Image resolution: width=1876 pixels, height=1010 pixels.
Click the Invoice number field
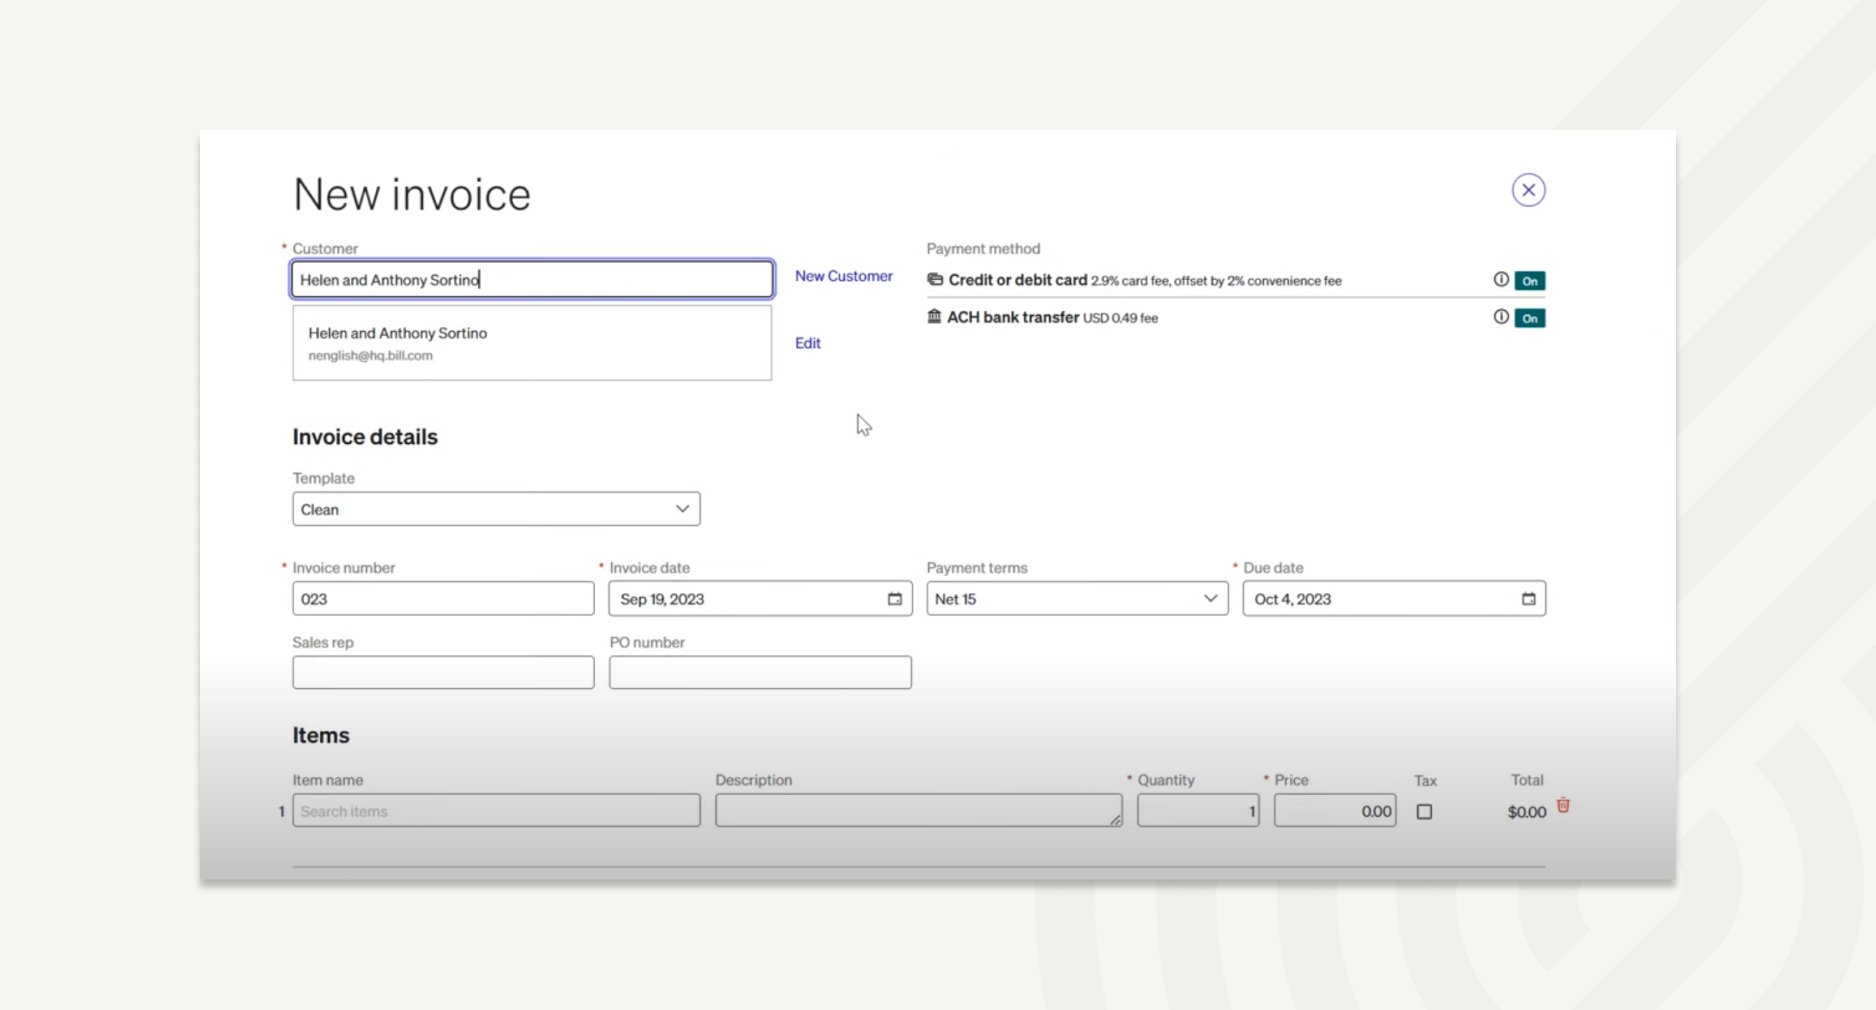(443, 599)
